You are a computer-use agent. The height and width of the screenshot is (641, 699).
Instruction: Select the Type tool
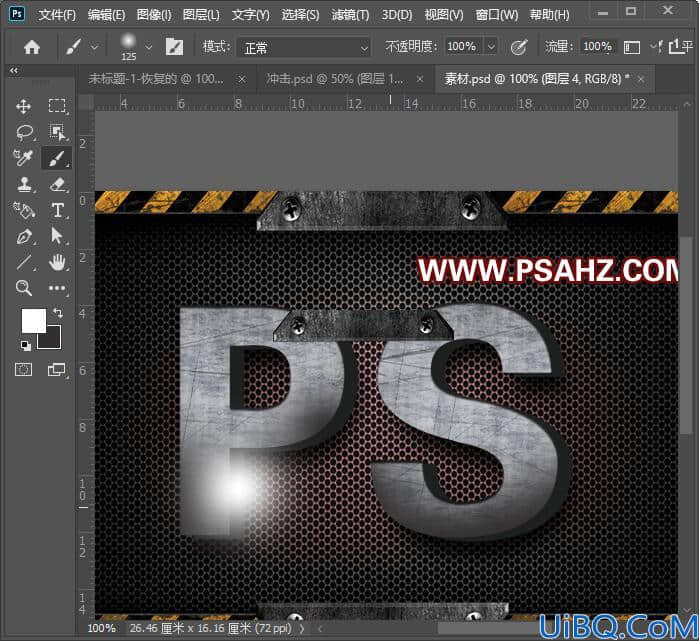(x=58, y=210)
